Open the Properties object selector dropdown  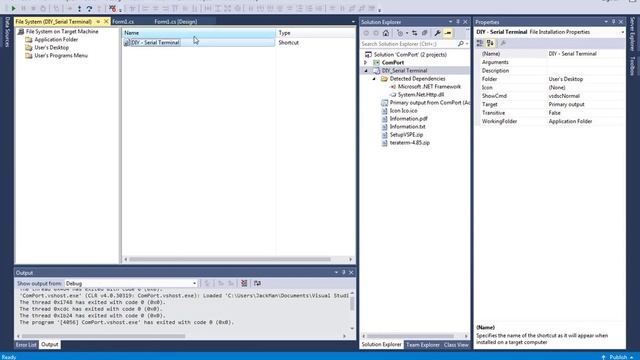pos(622,32)
